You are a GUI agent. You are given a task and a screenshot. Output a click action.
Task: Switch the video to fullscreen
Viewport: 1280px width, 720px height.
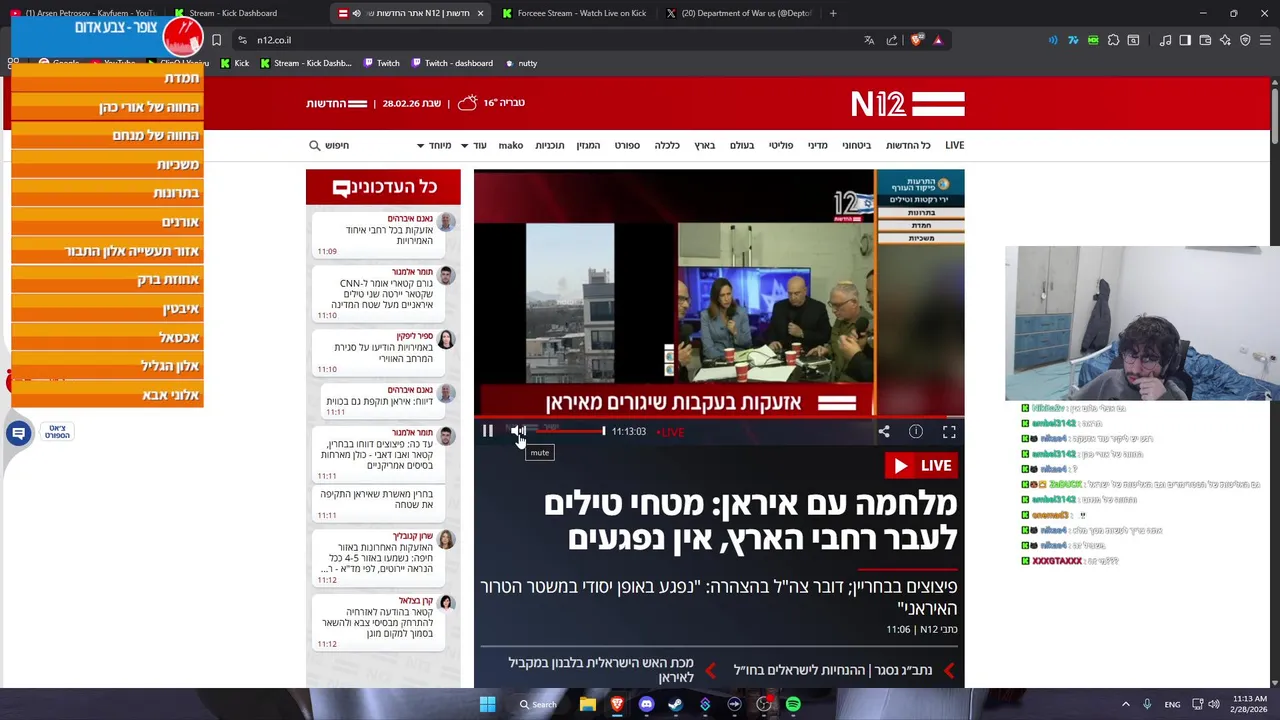[x=949, y=431]
